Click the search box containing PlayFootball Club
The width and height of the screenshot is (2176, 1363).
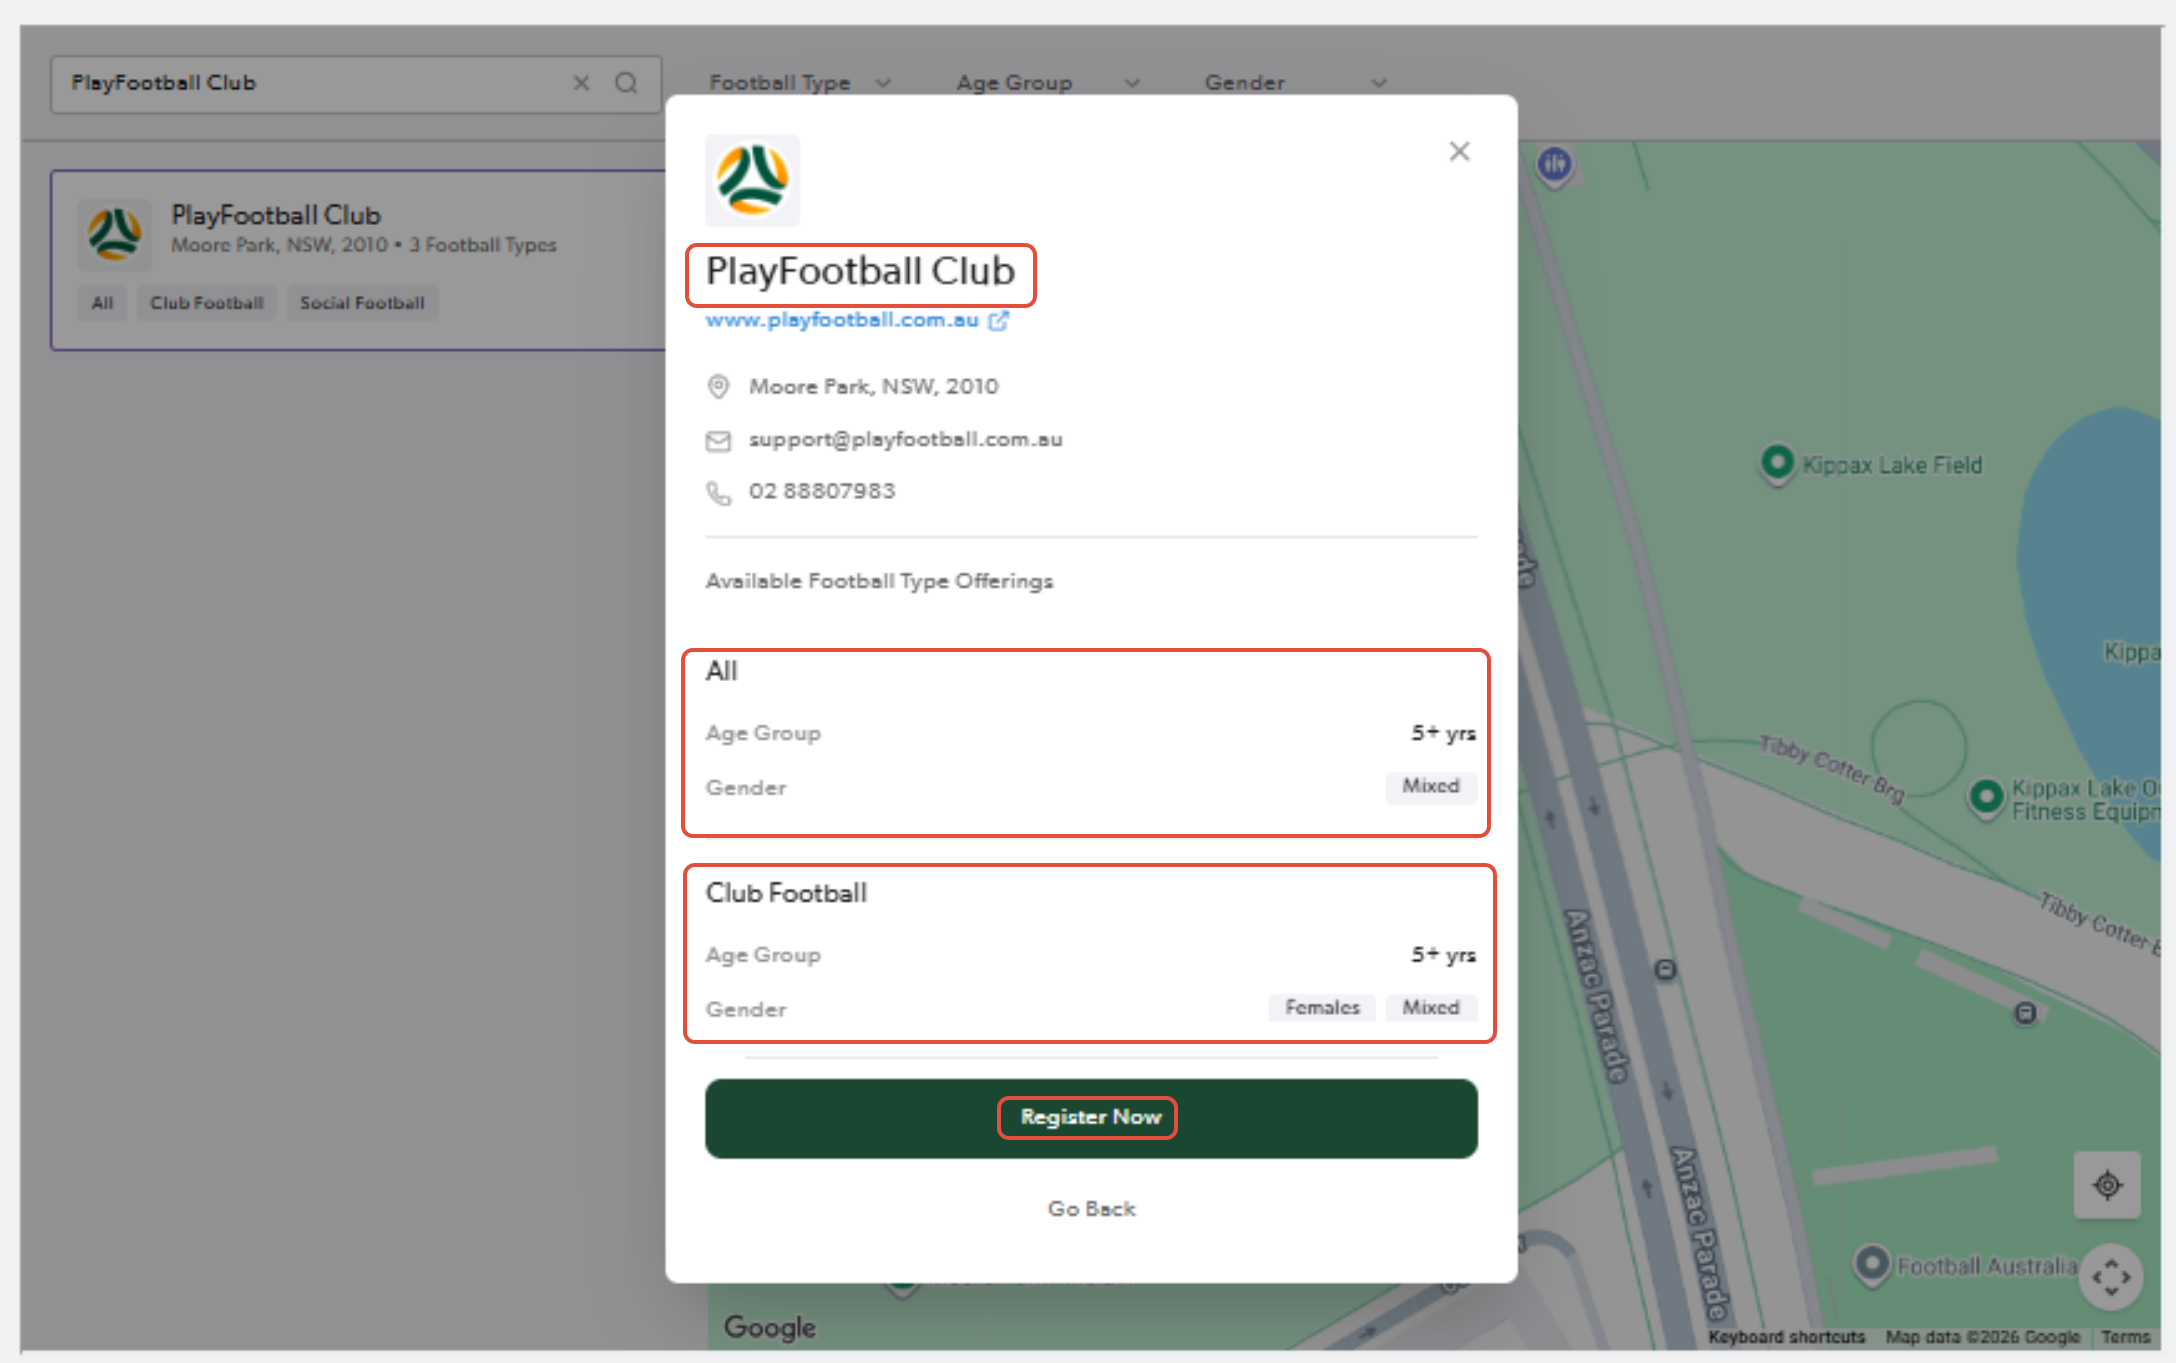click(x=356, y=84)
